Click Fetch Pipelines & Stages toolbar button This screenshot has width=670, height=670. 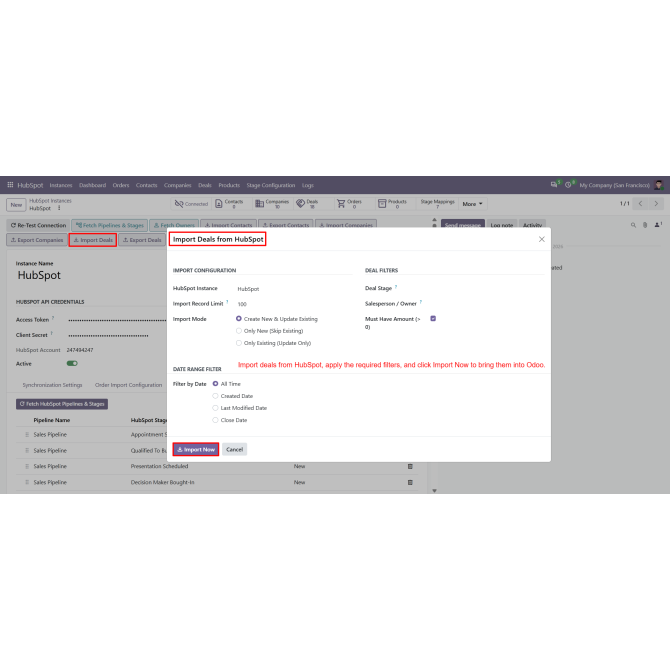(x=110, y=225)
